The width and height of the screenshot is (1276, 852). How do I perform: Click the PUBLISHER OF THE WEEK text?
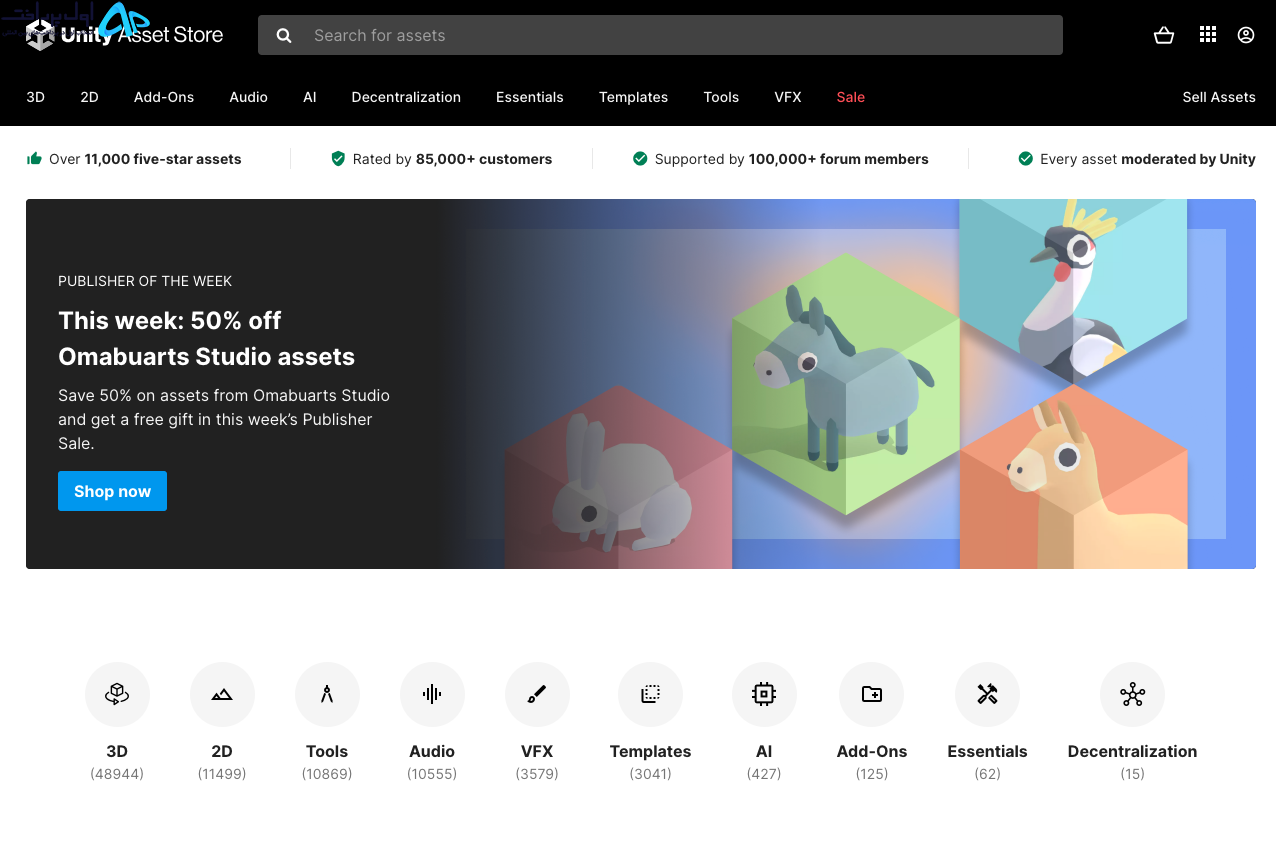tap(145, 281)
